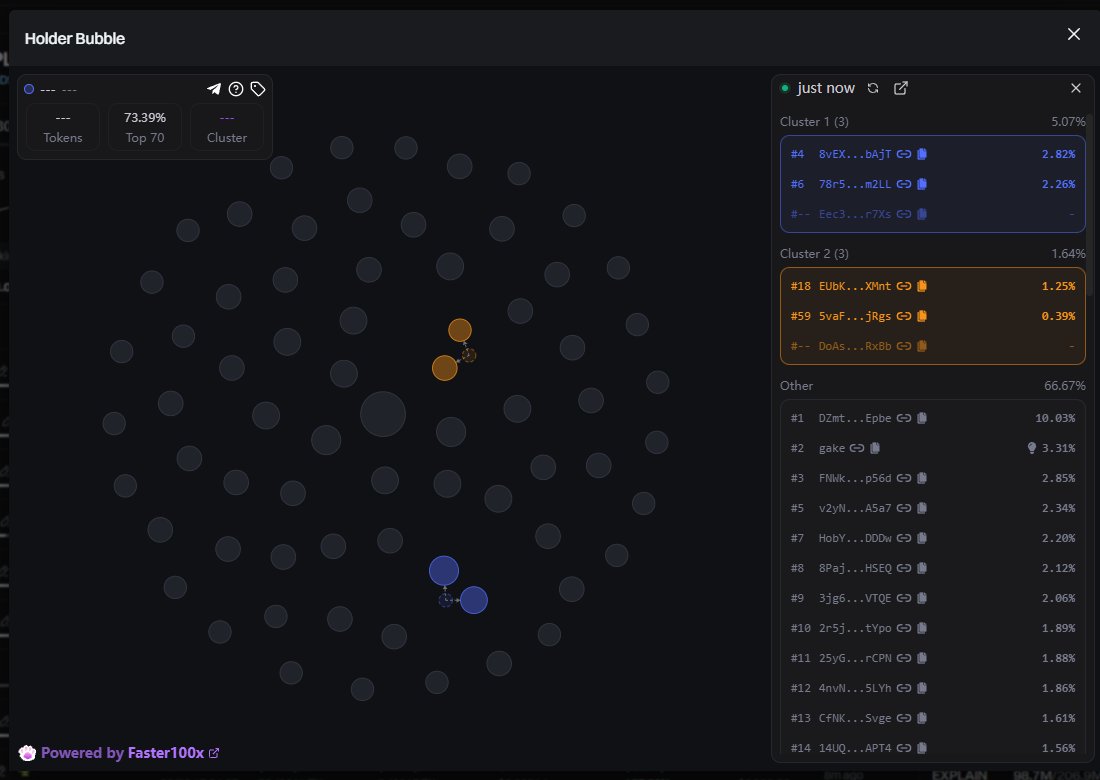Open link icon for EUbK...XMnt
The width and height of the screenshot is (1100, 780).
[x=904, y=286]
